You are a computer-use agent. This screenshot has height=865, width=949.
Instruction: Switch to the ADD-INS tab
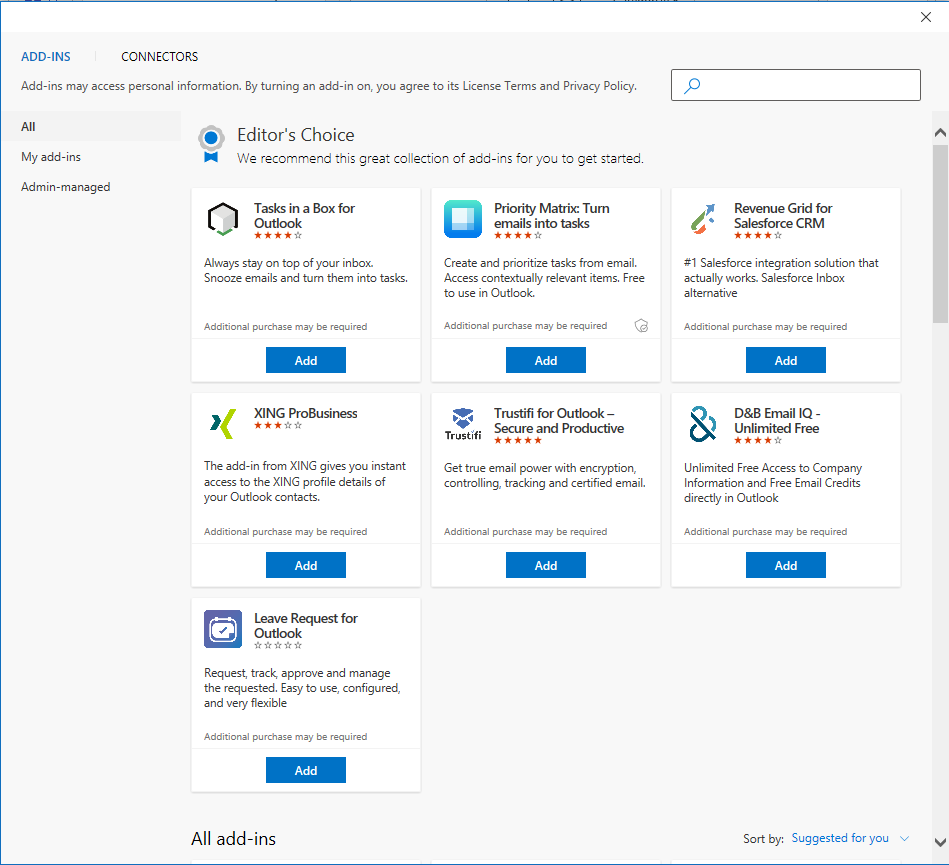click(x=46, y=57)
